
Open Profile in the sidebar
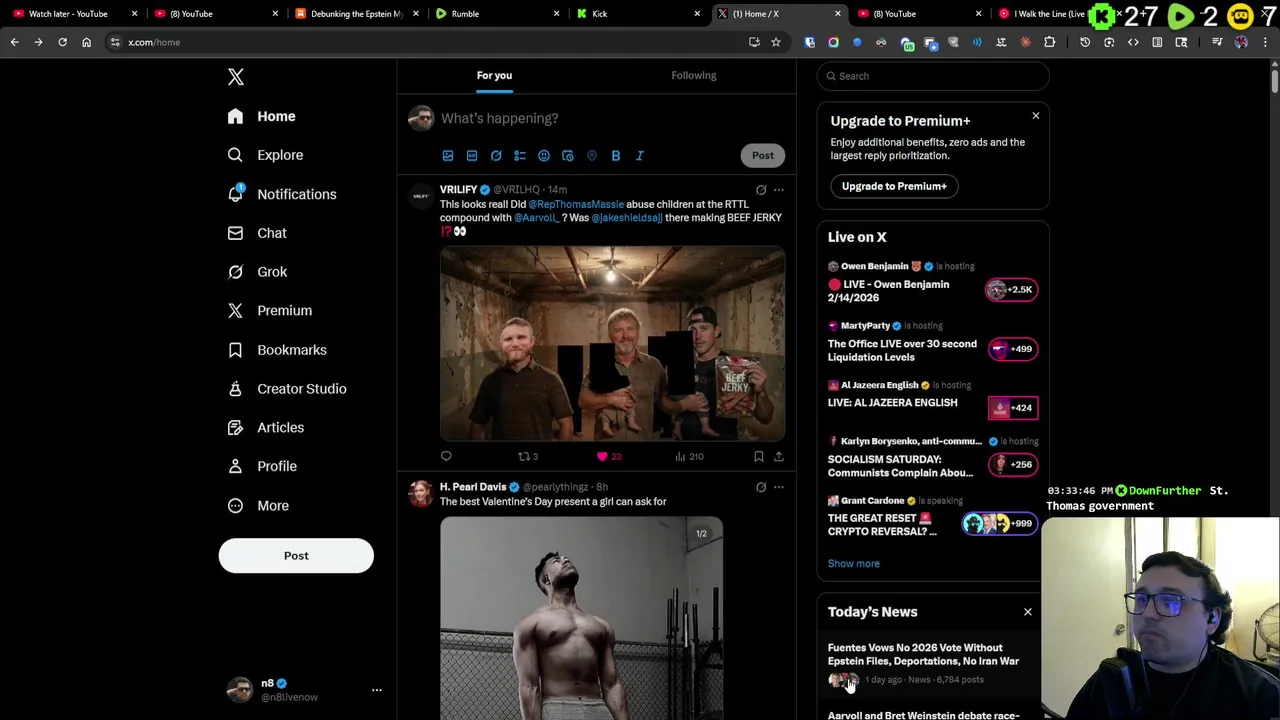pyautogui.click(x=262, y=466)
